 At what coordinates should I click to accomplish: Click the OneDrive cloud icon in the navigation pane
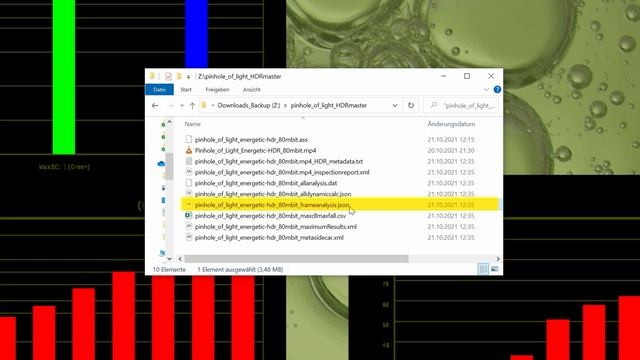coord(161,164)
